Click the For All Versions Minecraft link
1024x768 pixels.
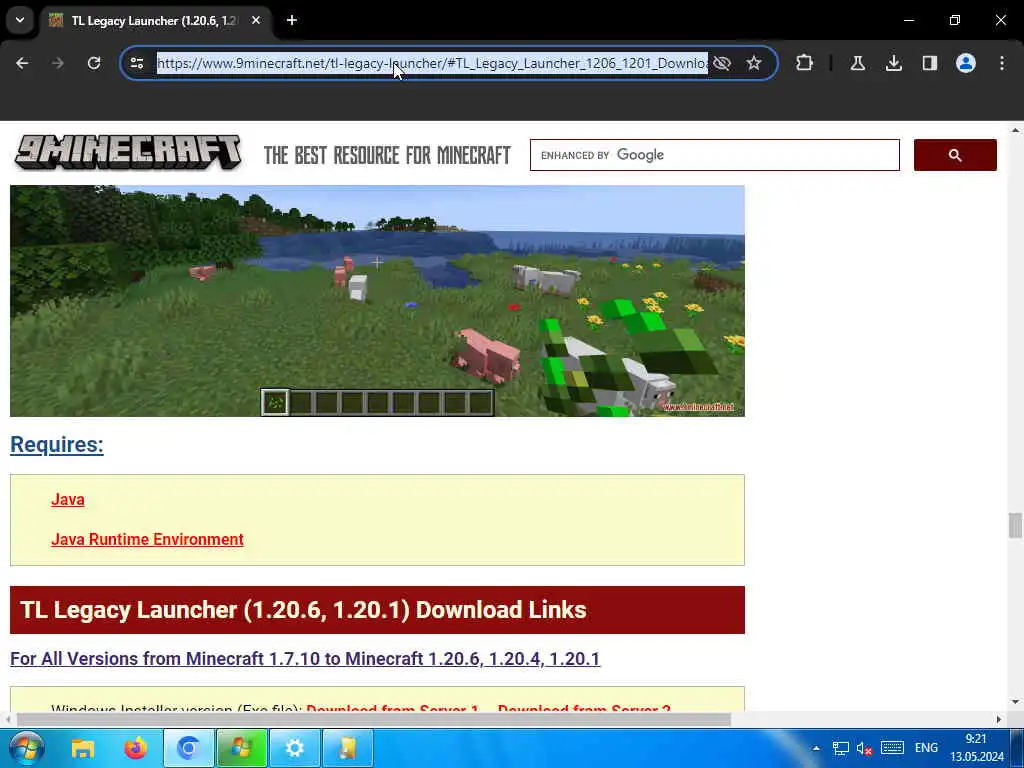click(x=305, y=658)
